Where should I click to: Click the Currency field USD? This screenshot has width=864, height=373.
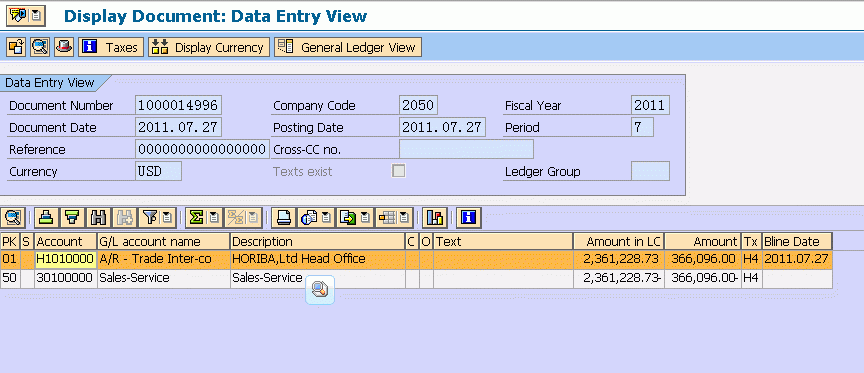159,171
